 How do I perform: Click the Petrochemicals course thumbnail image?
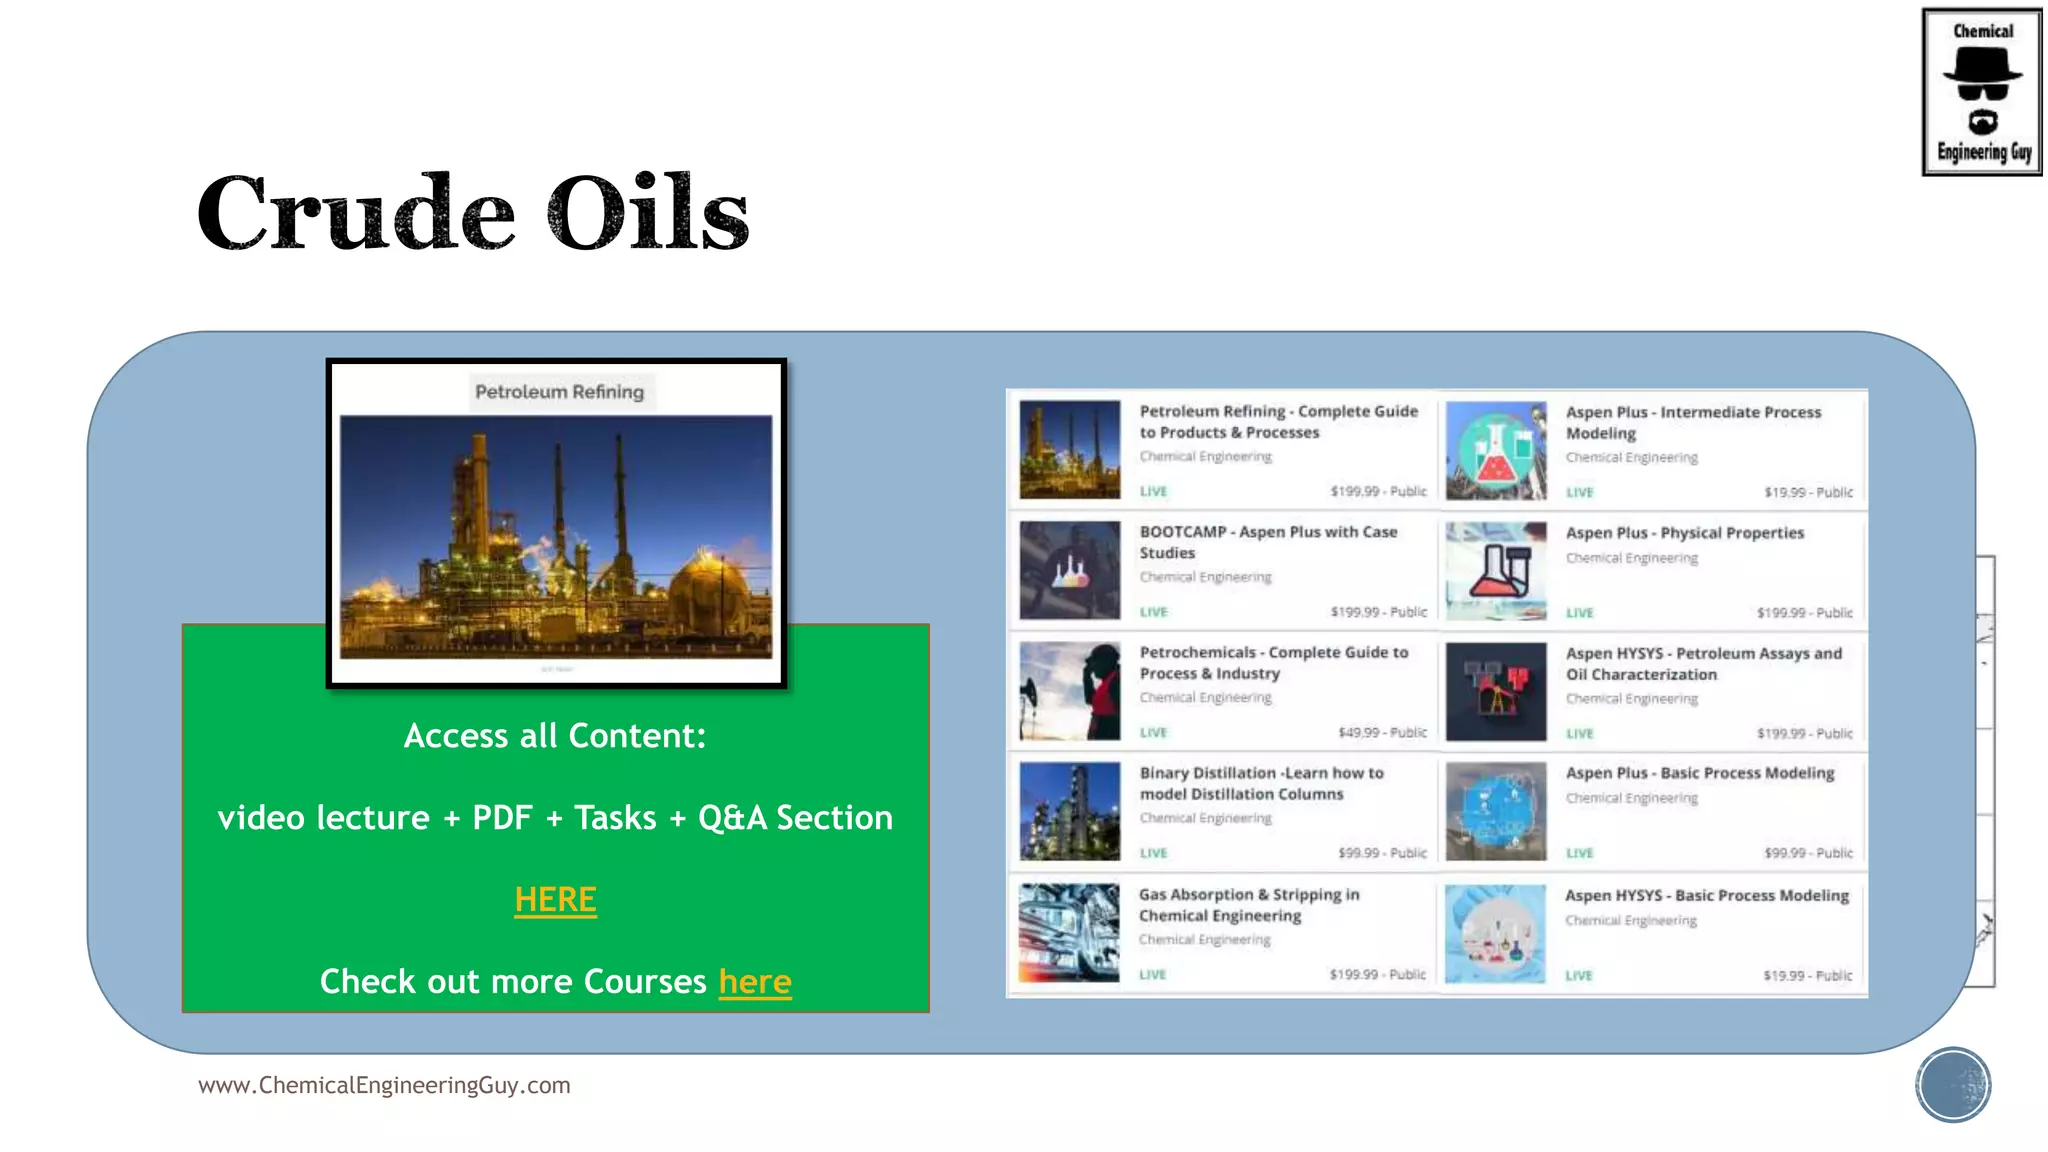coord(1070,691)
